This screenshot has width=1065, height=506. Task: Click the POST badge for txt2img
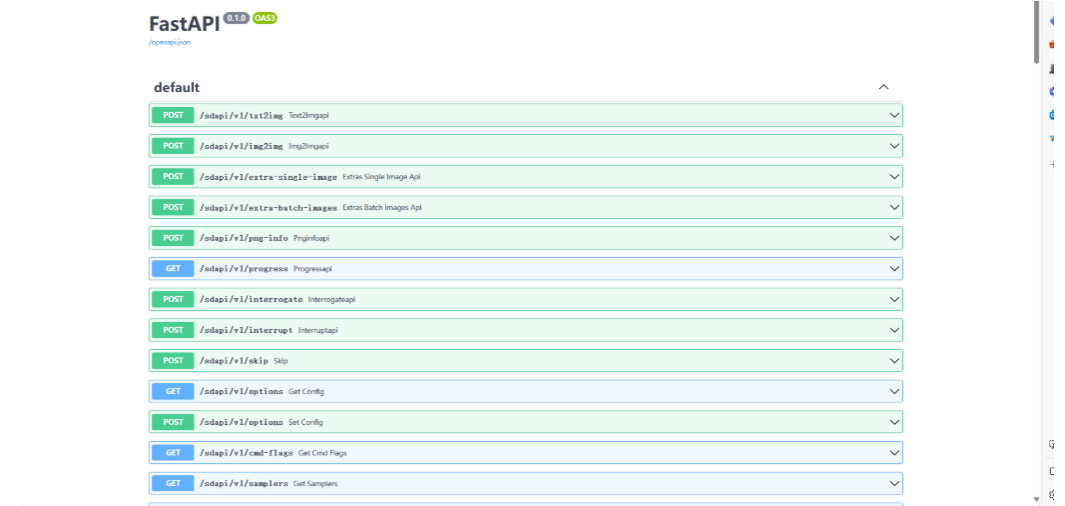tap(173, 115)
